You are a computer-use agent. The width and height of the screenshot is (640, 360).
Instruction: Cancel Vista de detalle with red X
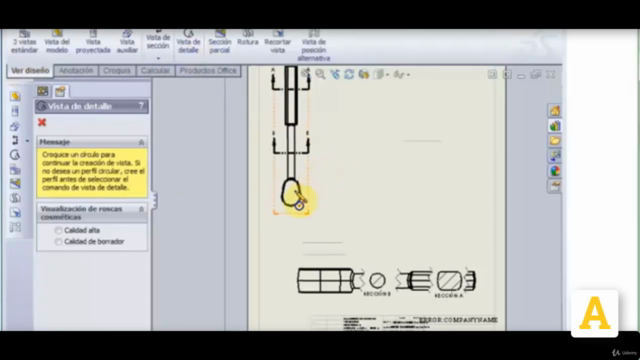click(42, 122)
